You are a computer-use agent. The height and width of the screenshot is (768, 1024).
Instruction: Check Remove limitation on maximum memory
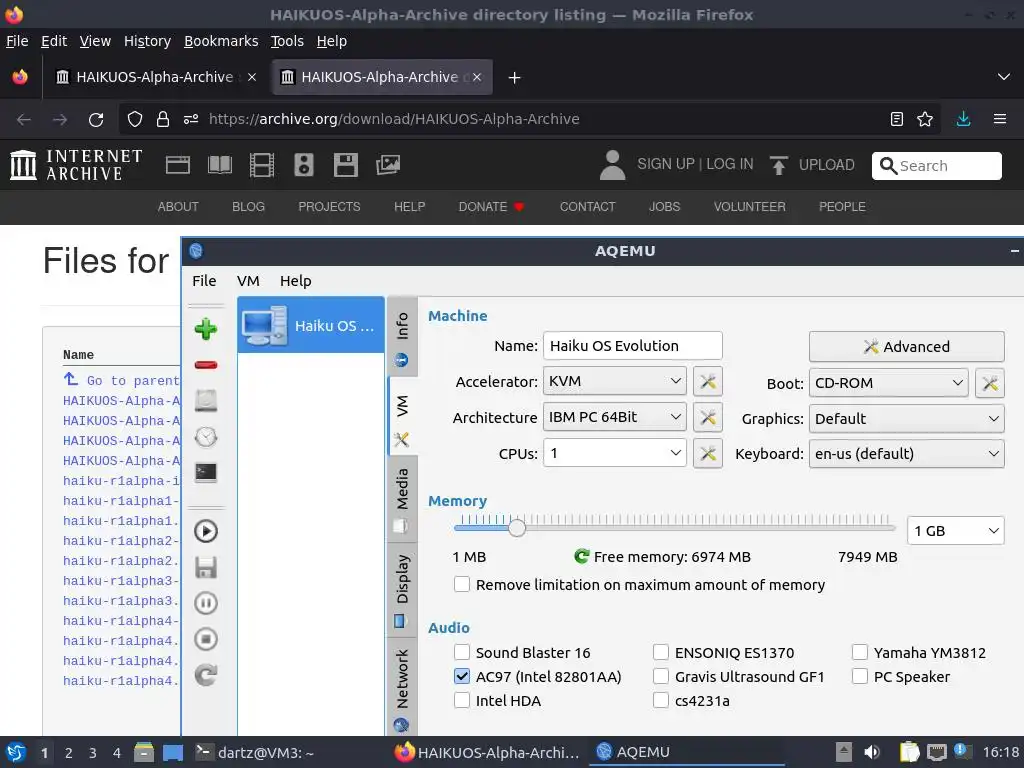coord(462,584)
